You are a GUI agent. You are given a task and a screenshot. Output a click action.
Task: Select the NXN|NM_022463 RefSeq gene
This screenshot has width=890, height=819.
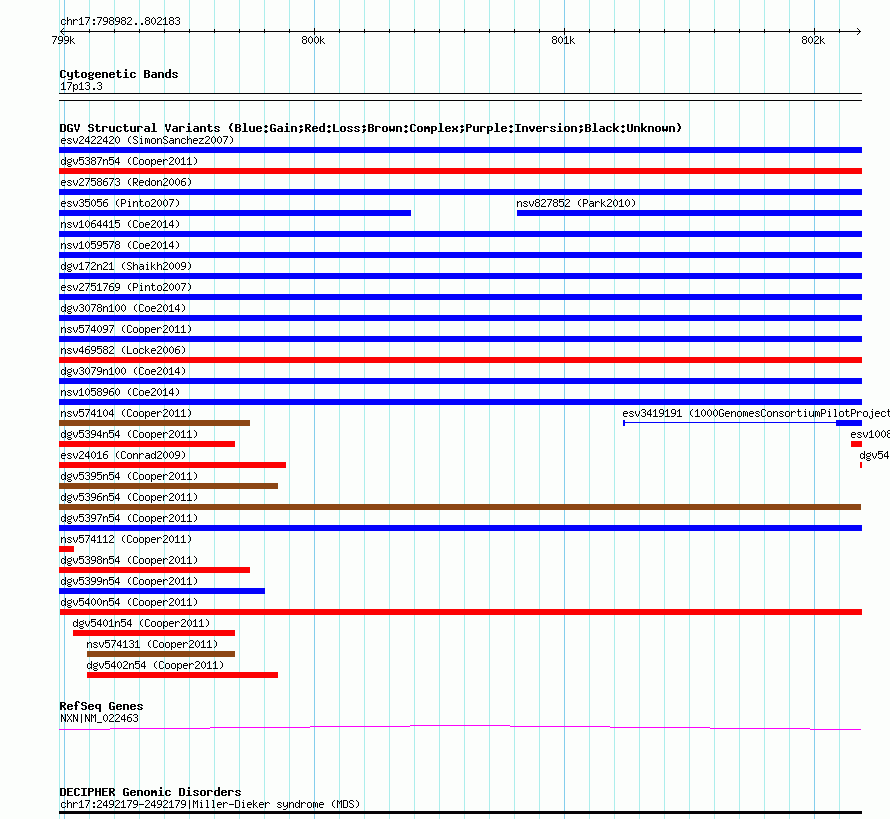click(99, 718)
